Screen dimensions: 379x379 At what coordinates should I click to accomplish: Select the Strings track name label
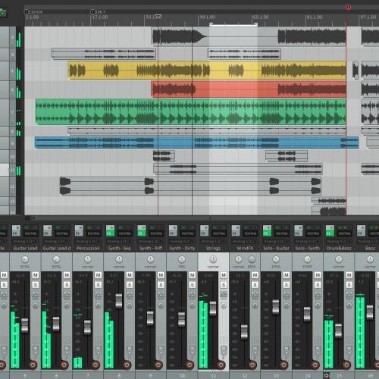213,248
